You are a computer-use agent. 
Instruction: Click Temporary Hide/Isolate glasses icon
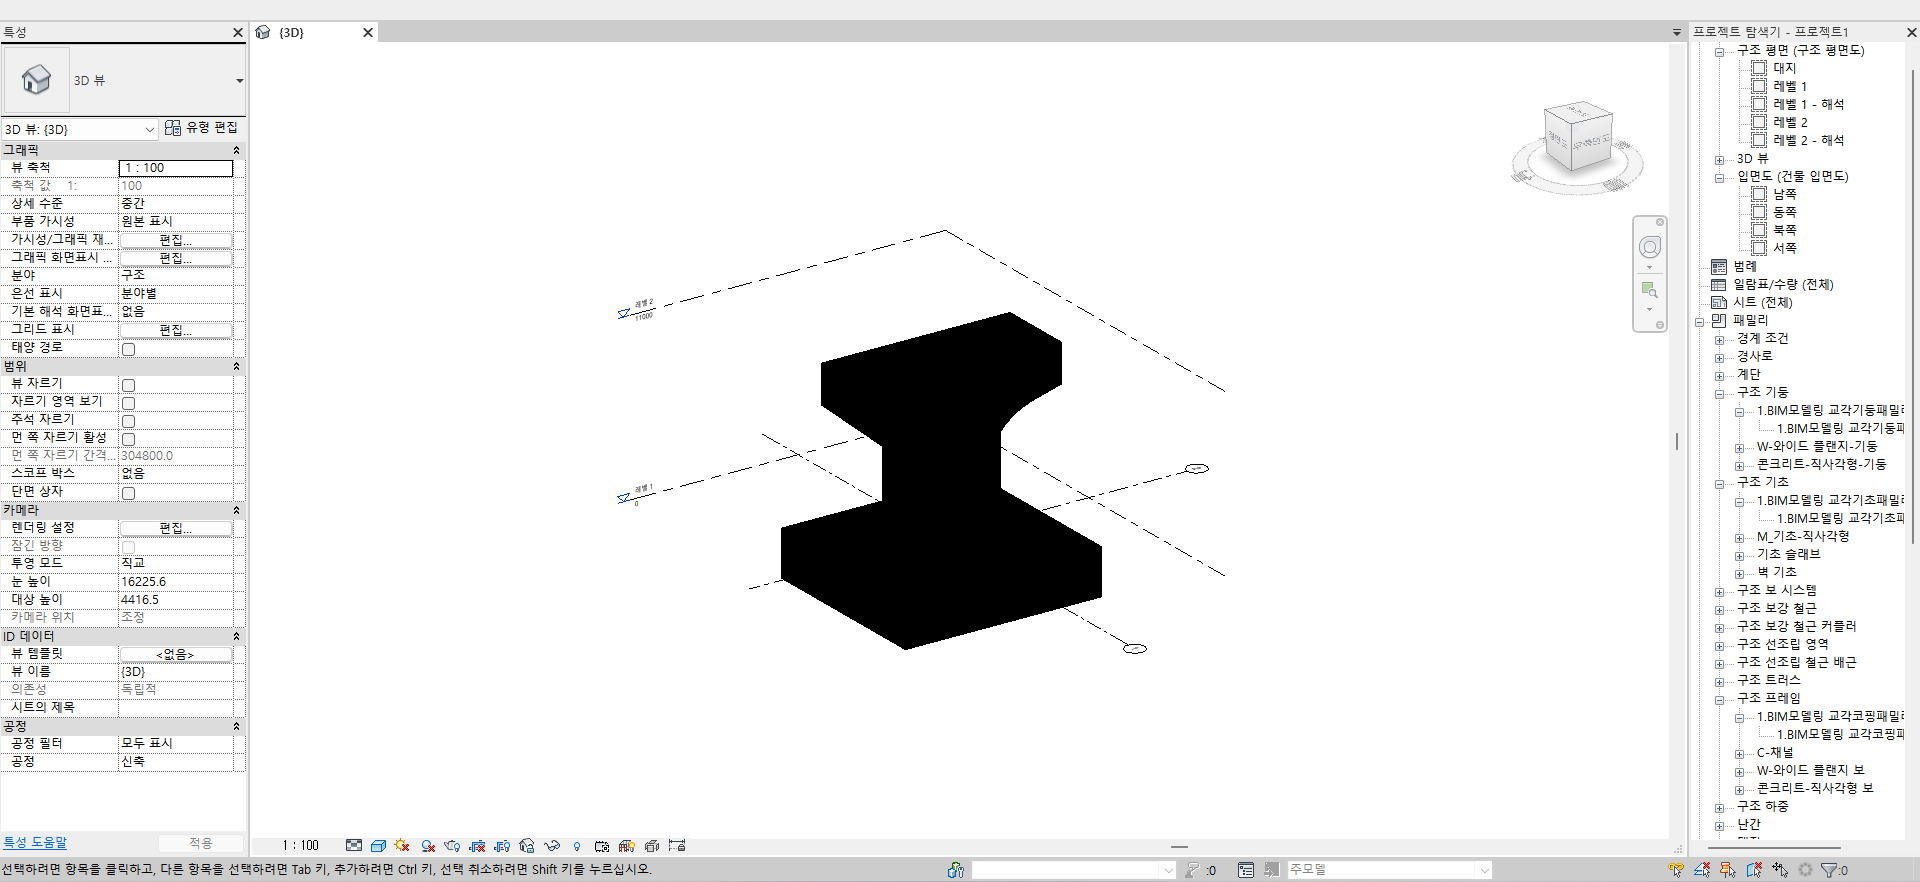[x=552, y=846]
